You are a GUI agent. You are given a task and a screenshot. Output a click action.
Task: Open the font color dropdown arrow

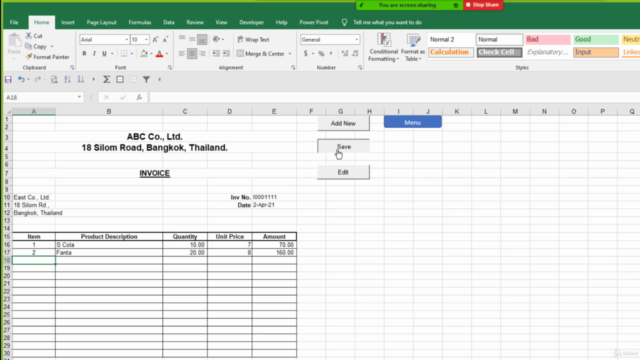coord(167,53)
